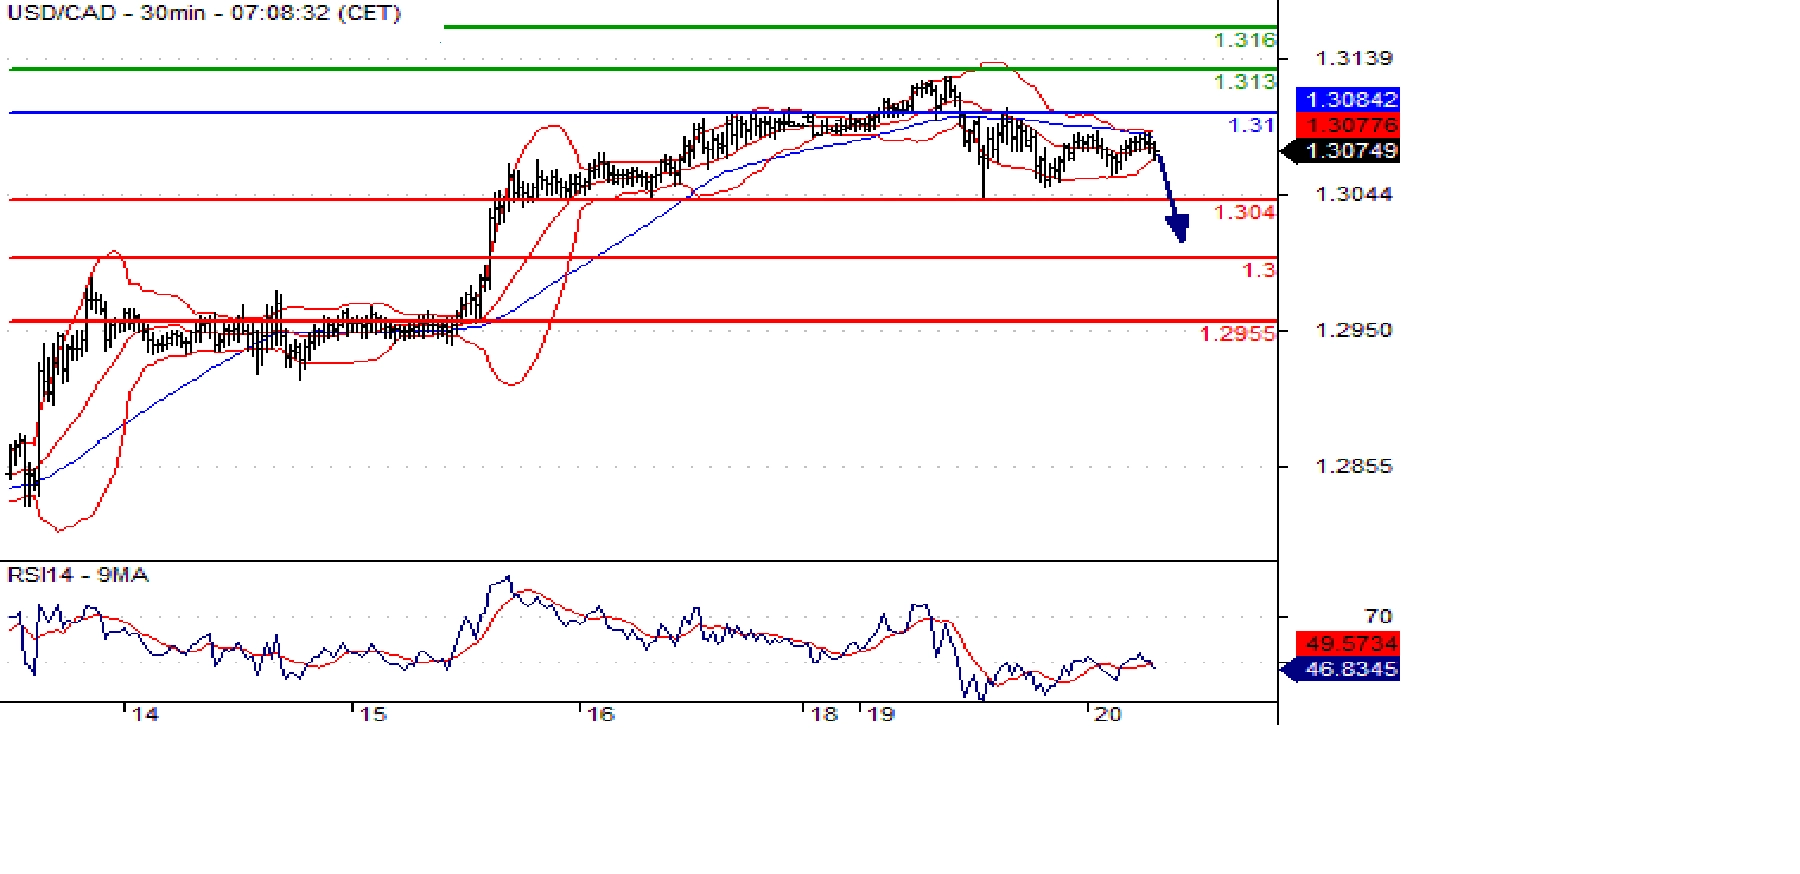Click the red 49.5734 RSI value tag
1800x874 pixels.
click(1348, 643)
